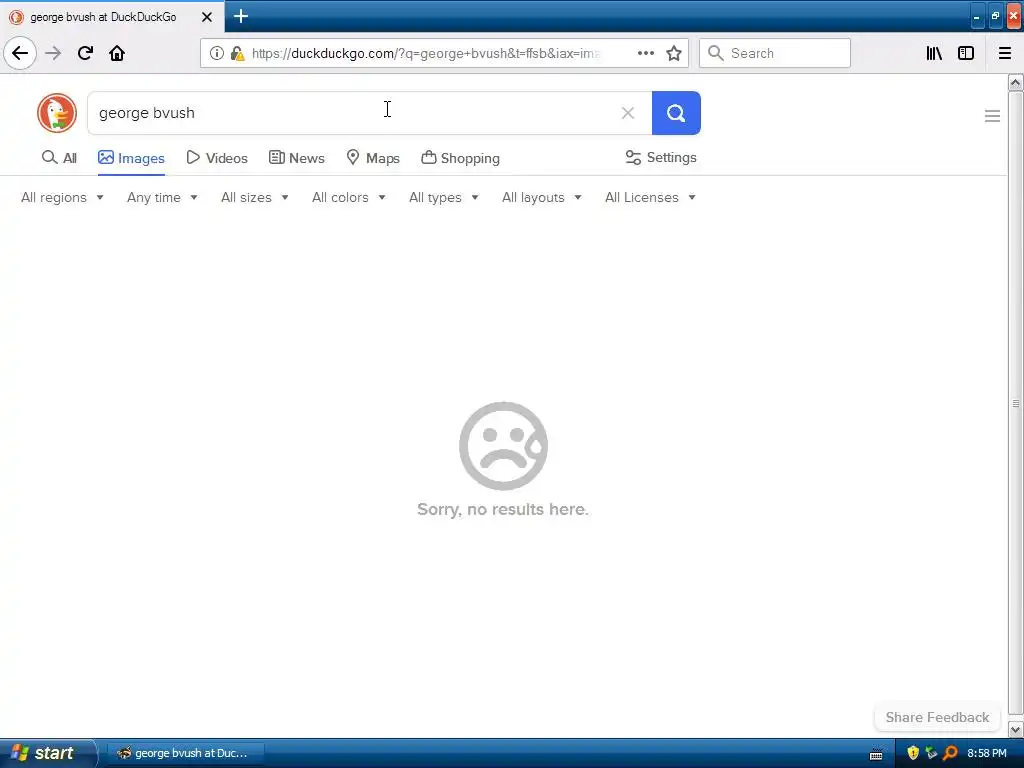The image size is (1024, 768).
Task: Open the All colors dropdown
Action: [x=349, y=197]
